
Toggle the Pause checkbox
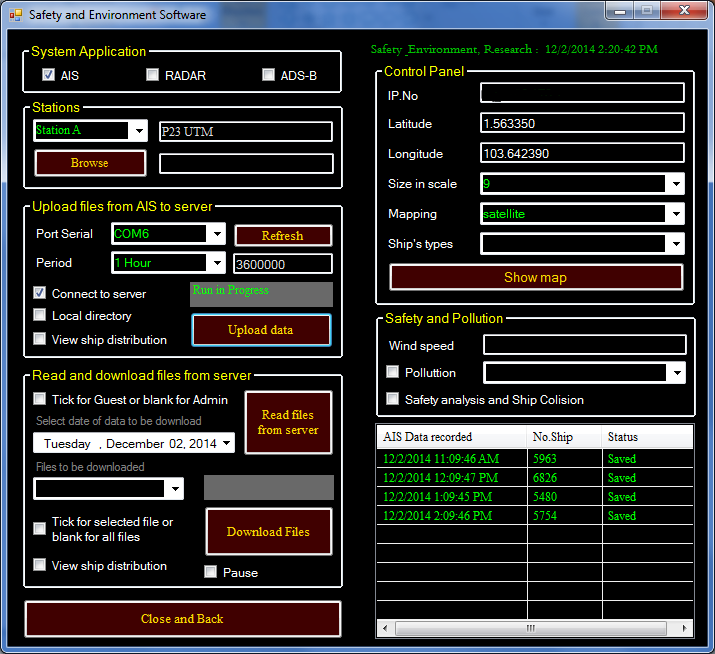pyautogui.click(x=211, y=572)
